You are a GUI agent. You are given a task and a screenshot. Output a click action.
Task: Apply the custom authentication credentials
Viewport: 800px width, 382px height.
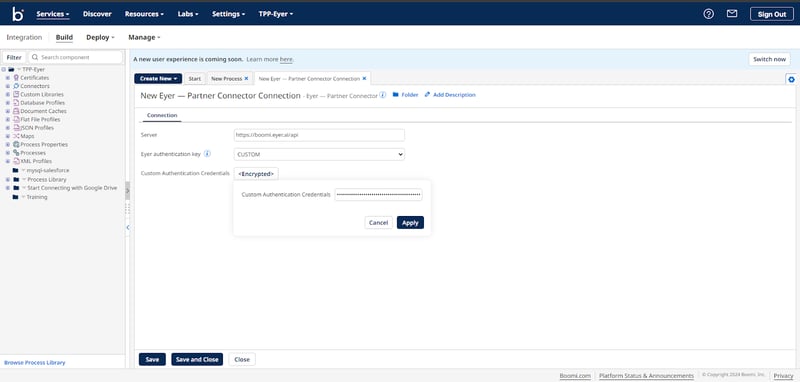point(410,223)
